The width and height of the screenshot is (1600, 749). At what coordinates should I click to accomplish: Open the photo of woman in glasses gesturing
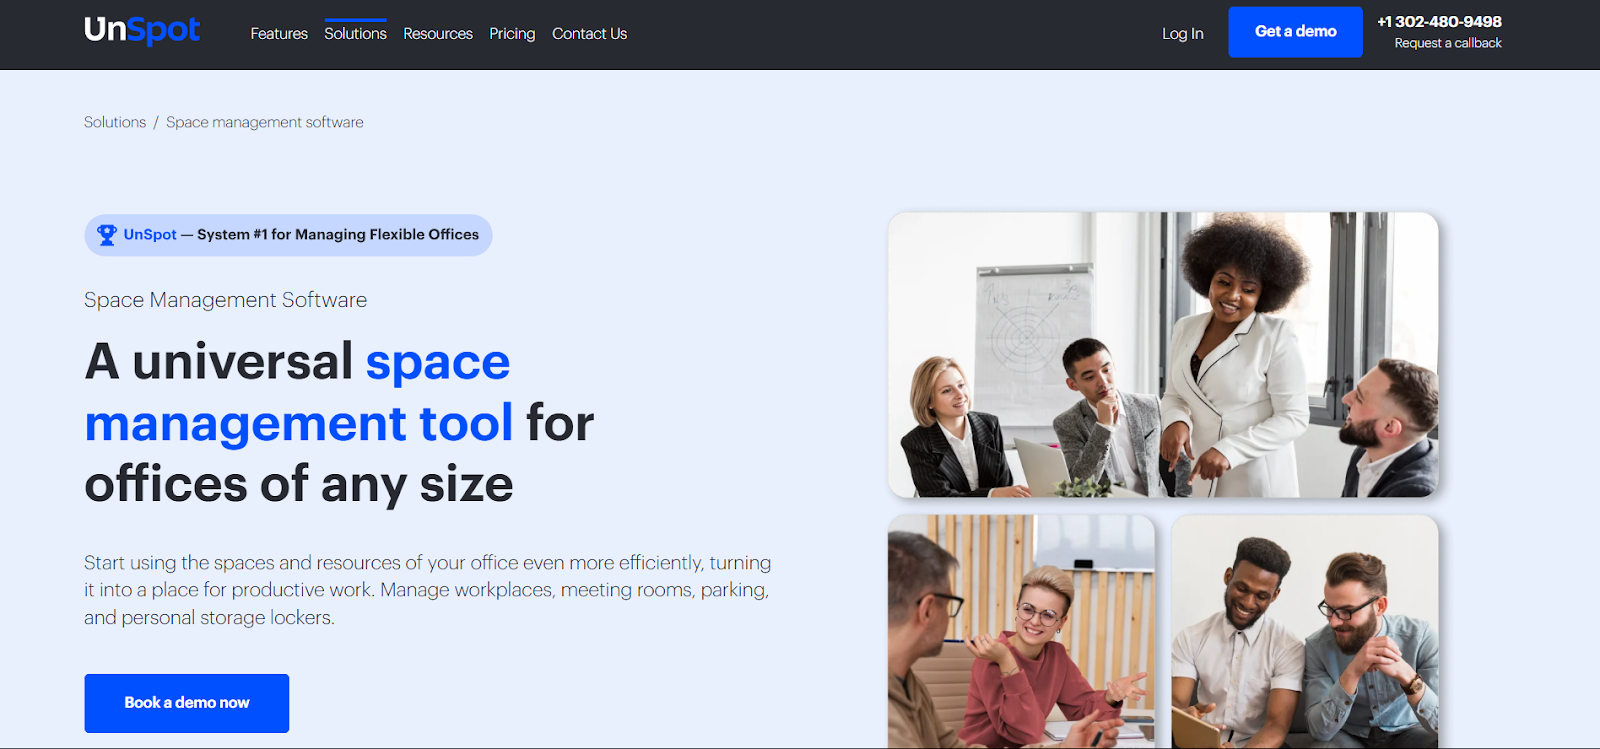tap(1021, 631)
